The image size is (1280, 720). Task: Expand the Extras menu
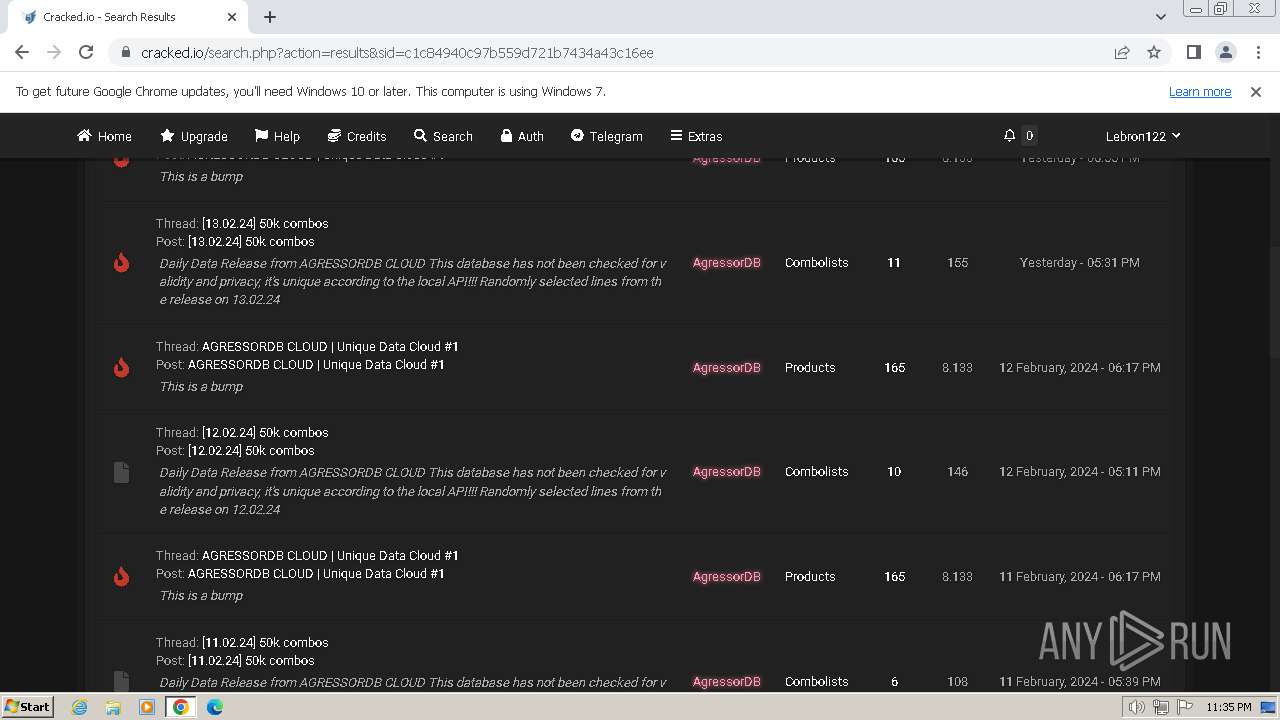pos(696,136)
